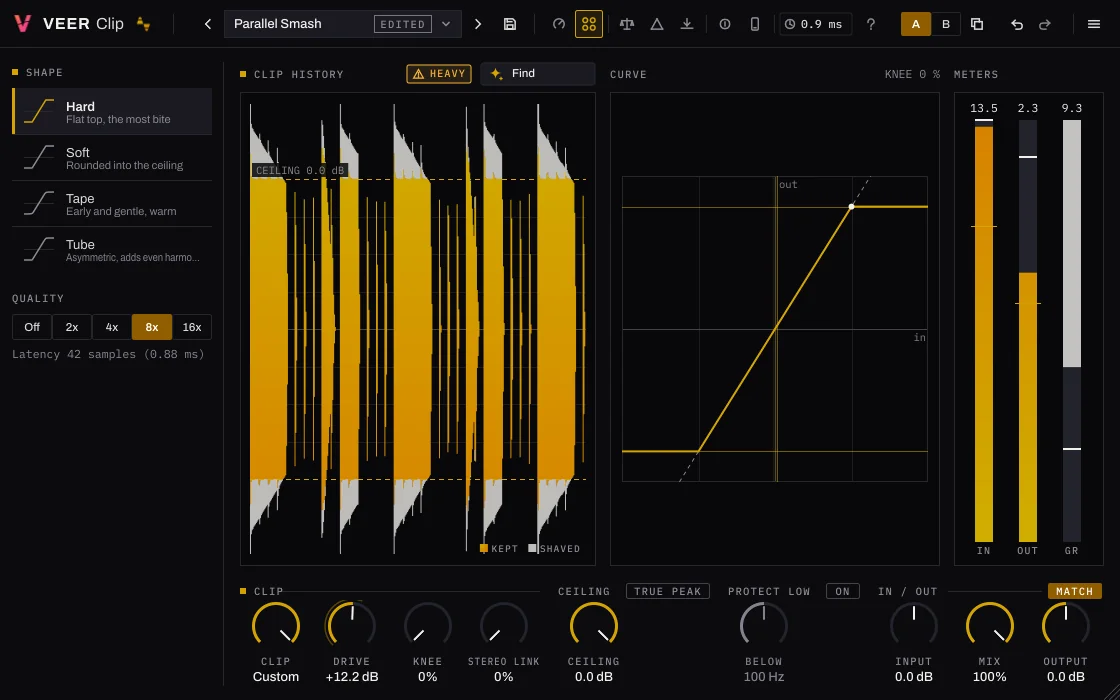Click the MIX knob

[990, 626]
